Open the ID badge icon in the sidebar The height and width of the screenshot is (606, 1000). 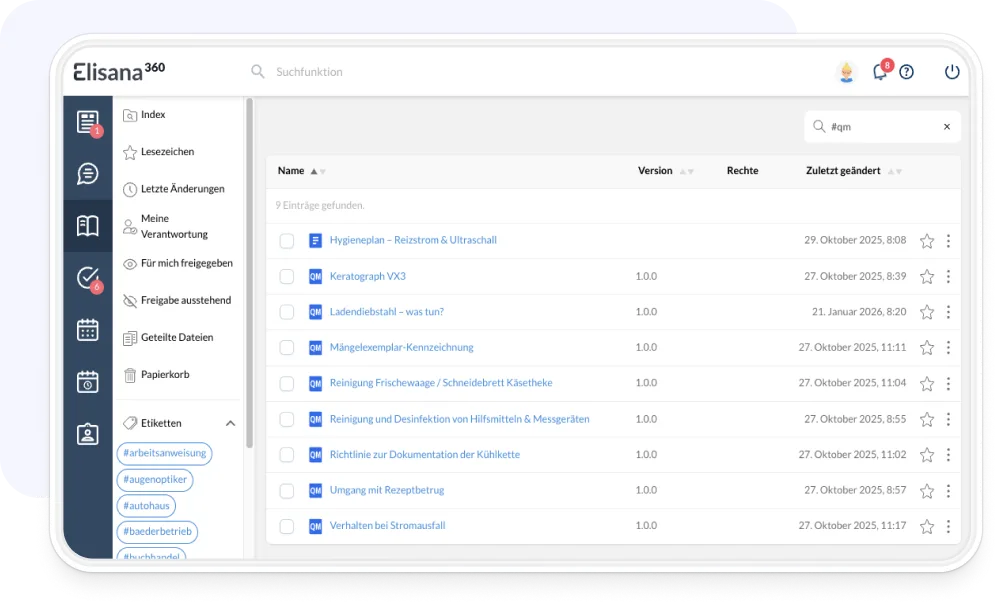pyautogui.click(x=87, y=434)
